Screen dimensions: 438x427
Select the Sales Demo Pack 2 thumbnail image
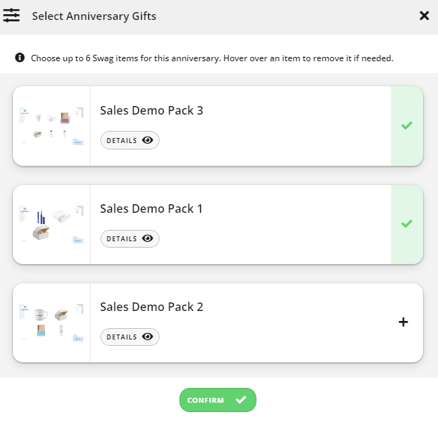(52, 322)
